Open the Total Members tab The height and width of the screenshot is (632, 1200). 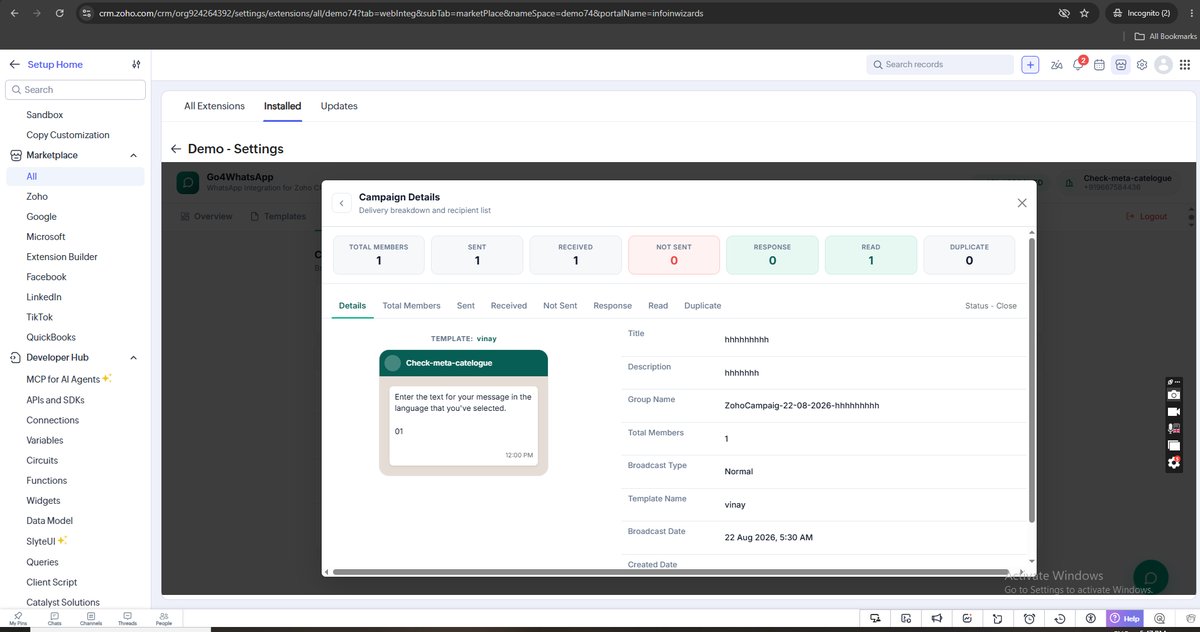click(x=411, y=306)
